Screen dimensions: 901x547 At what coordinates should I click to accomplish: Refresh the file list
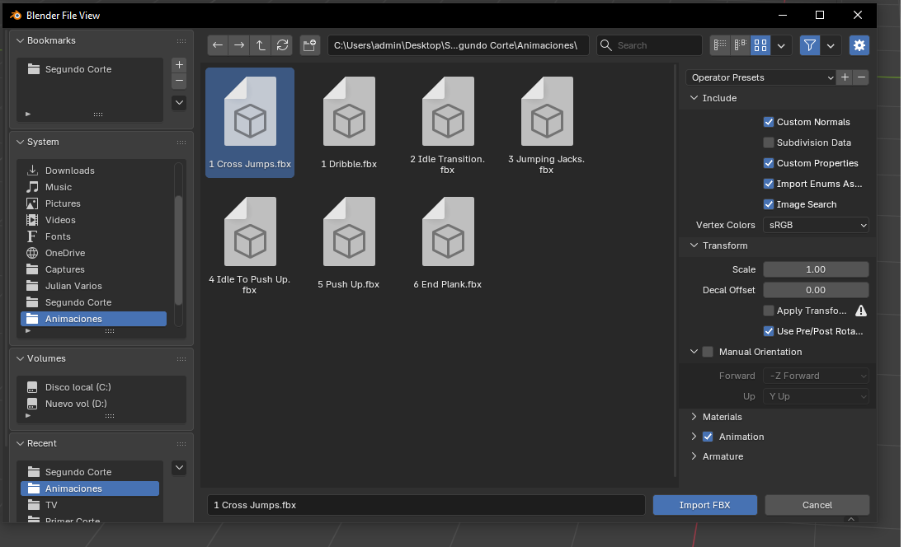(282, 45)
